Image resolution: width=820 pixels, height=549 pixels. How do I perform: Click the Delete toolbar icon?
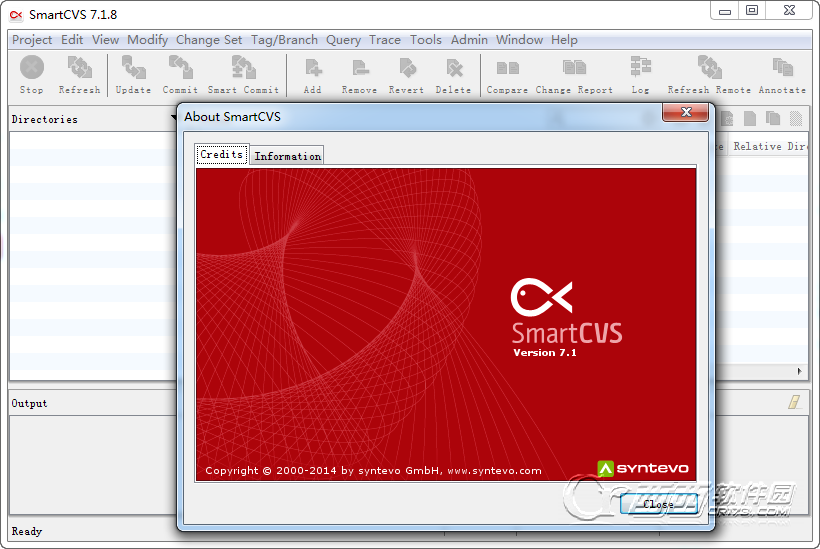click(x=454, y=68)
